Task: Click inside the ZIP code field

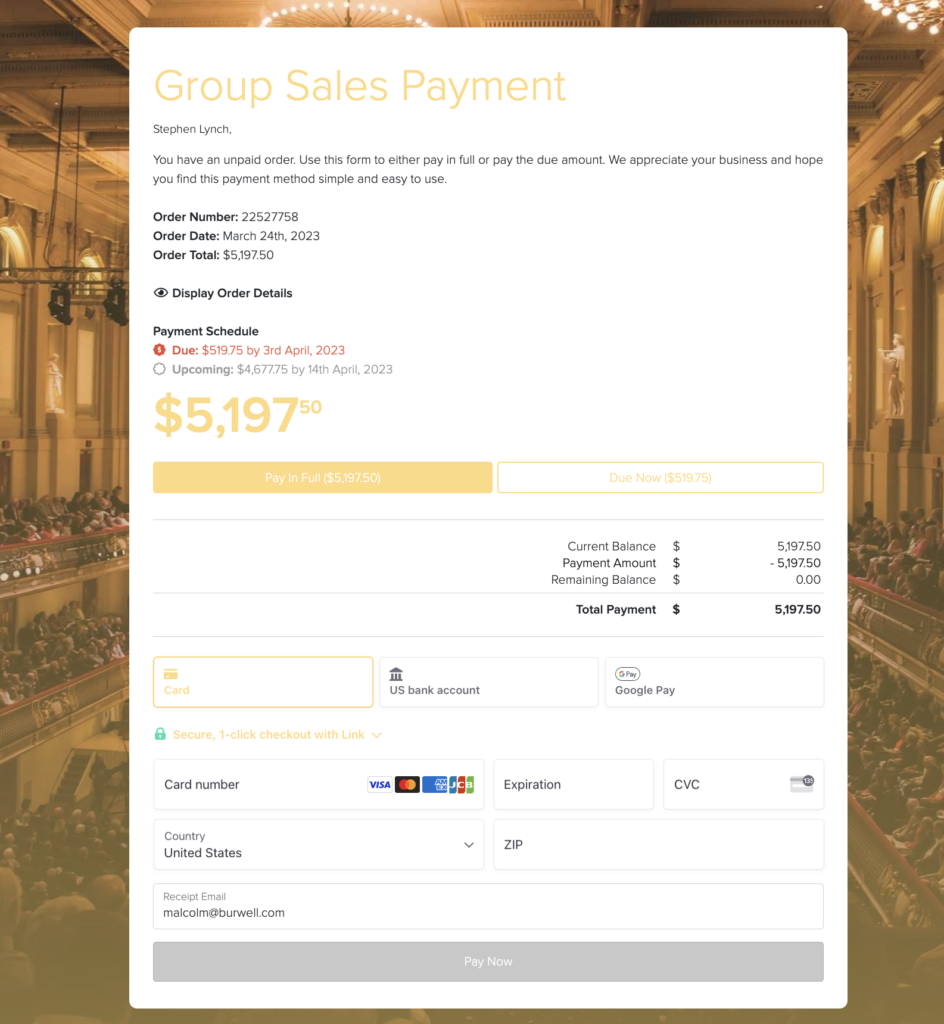Action: coord(658,844)
